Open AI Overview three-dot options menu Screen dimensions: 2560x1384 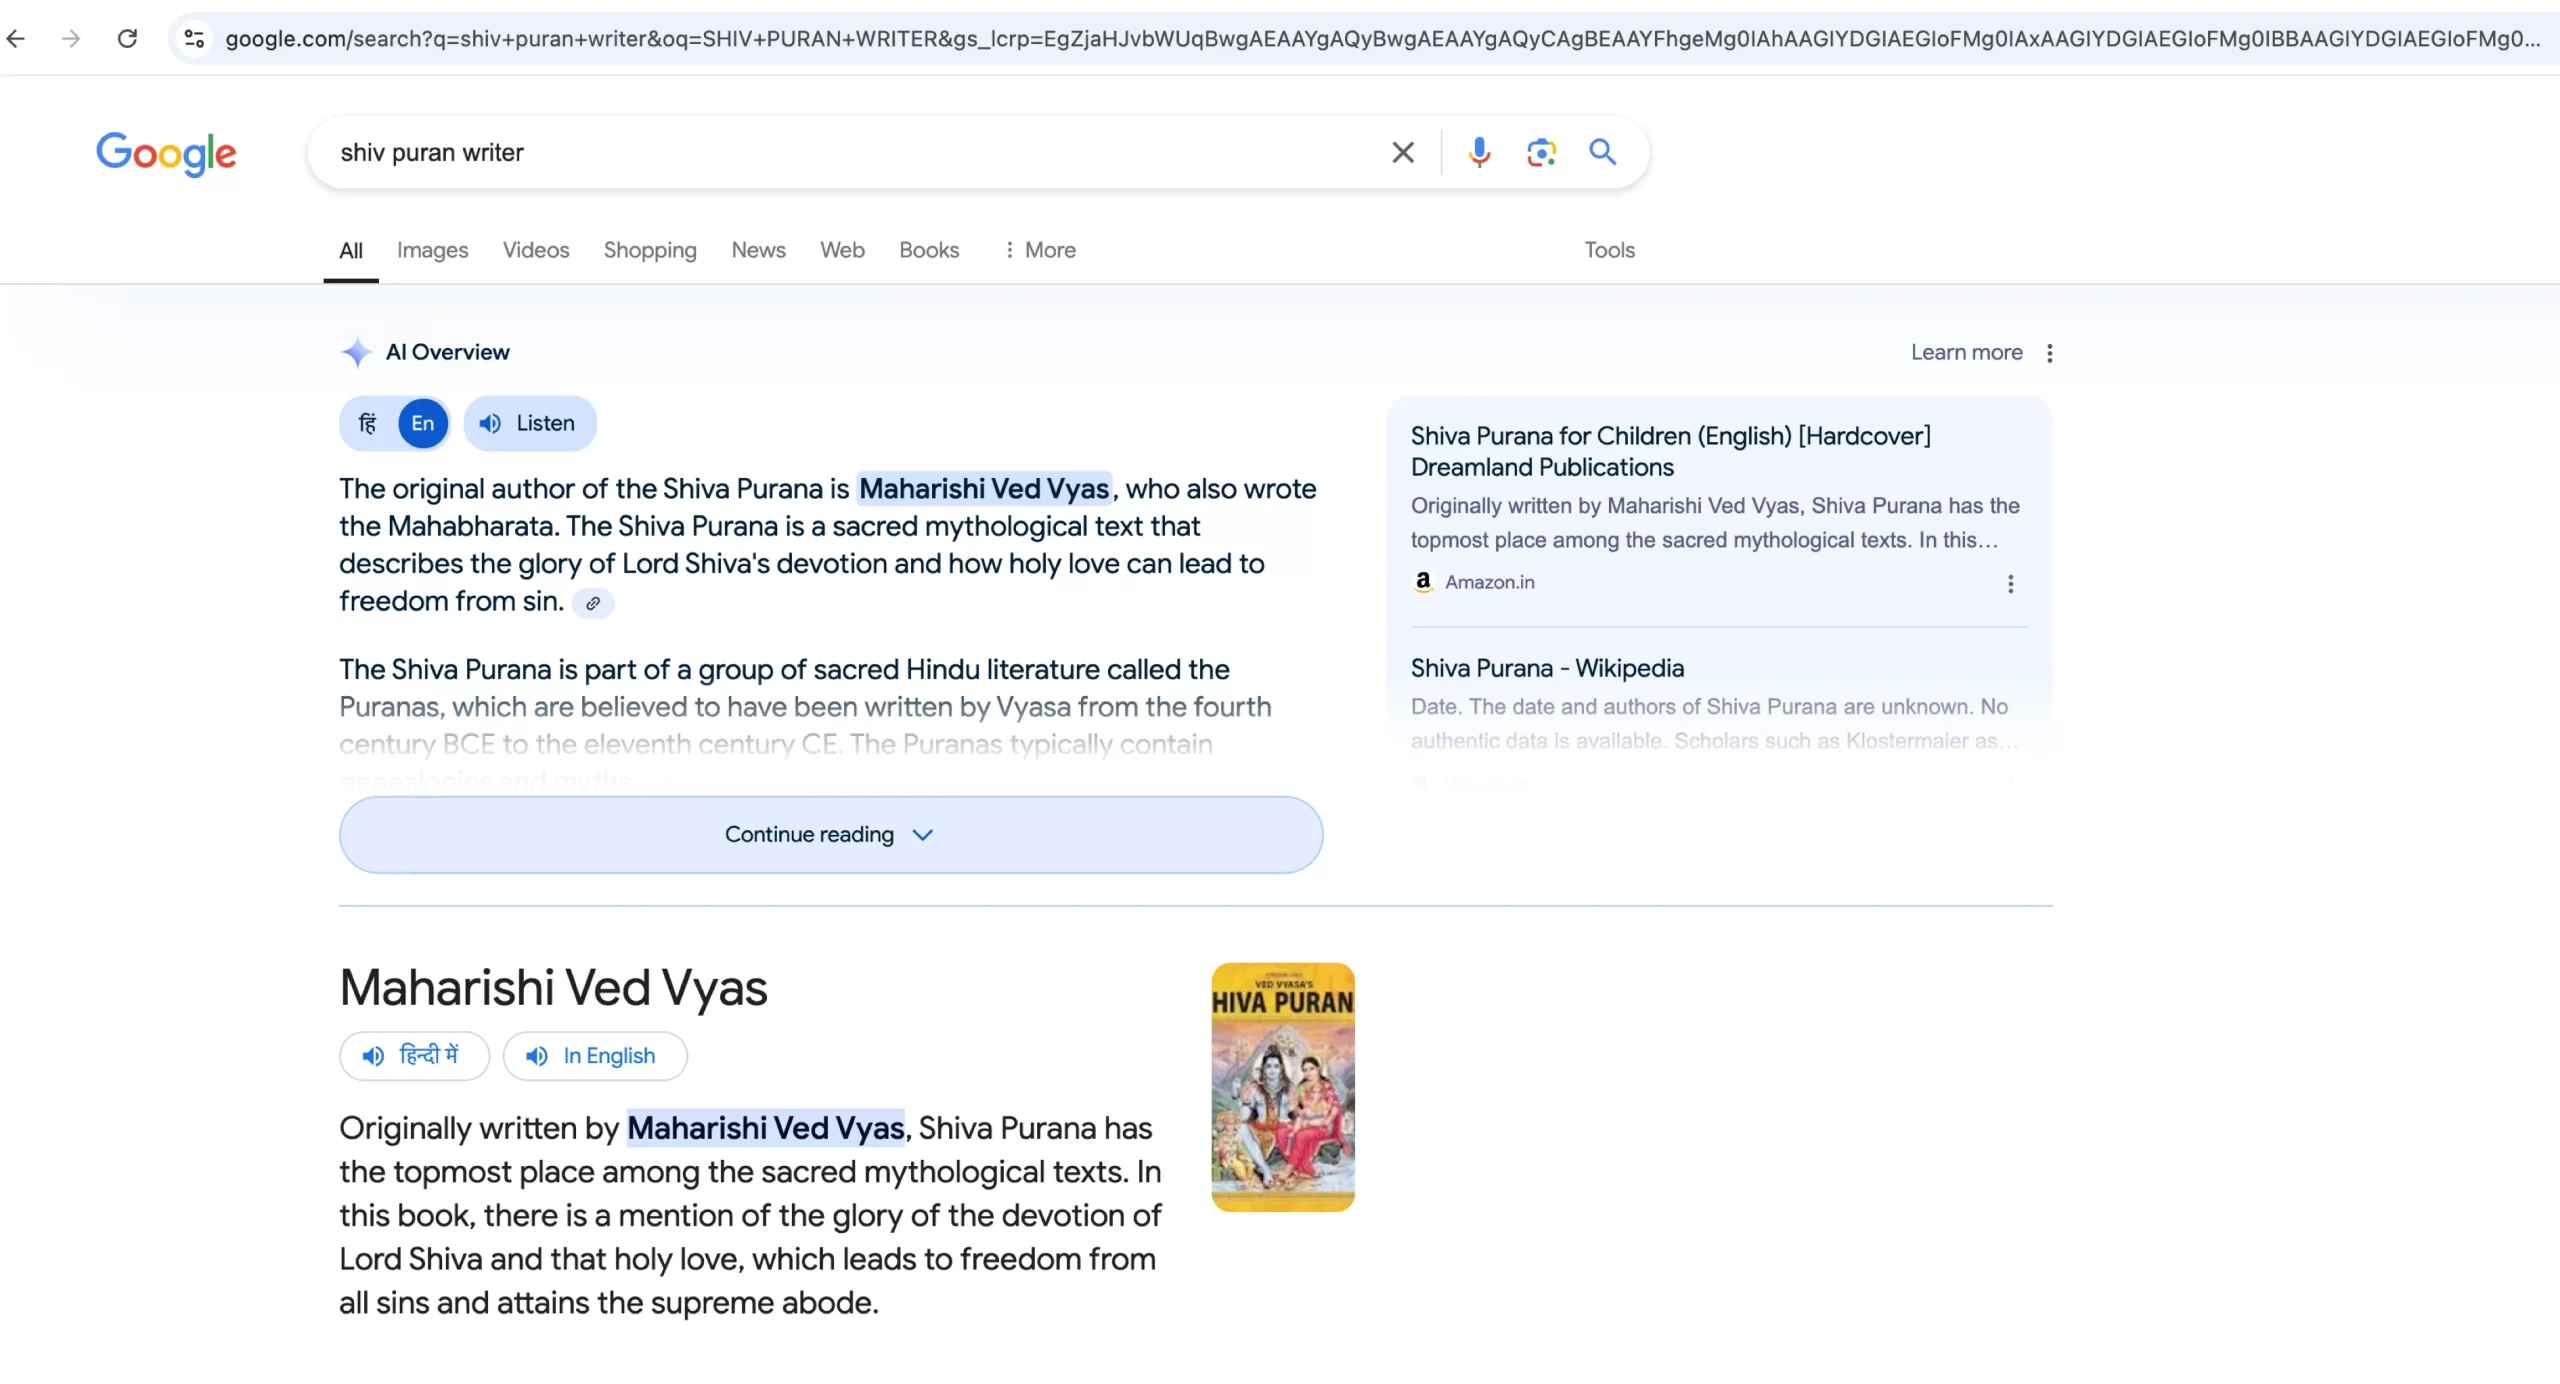pyautogui.click(x=2049, y=353)
